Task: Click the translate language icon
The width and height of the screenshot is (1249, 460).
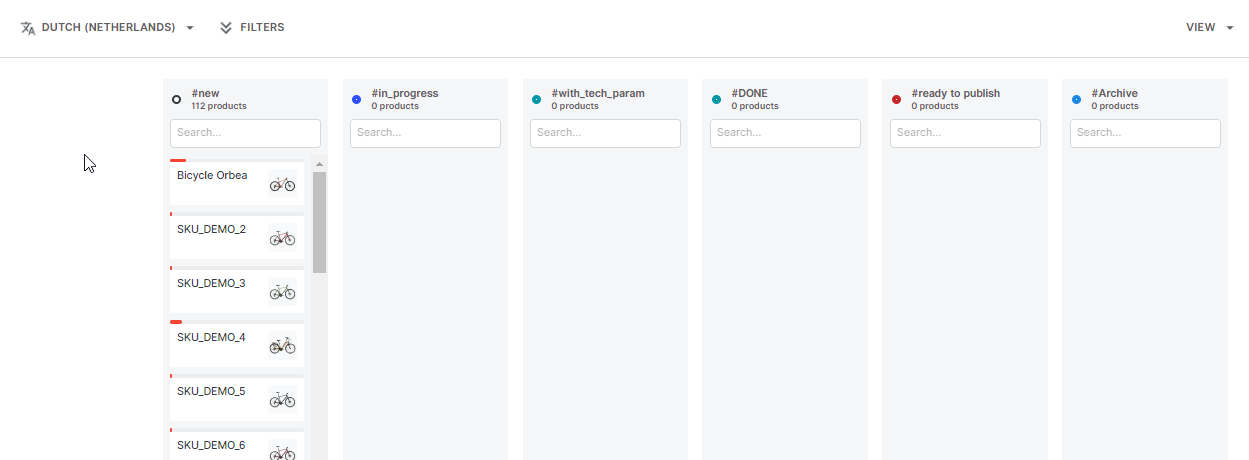Action: click(28, 28)
